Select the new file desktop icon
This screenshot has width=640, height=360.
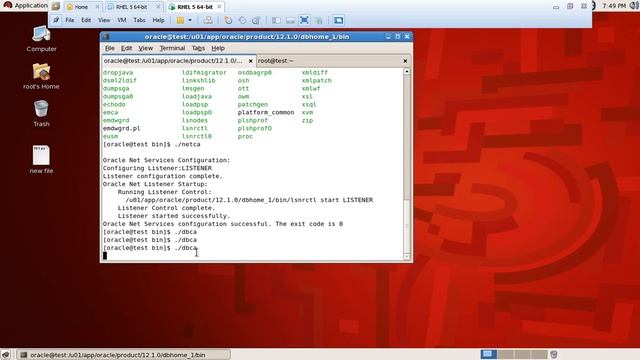(41, 160)
